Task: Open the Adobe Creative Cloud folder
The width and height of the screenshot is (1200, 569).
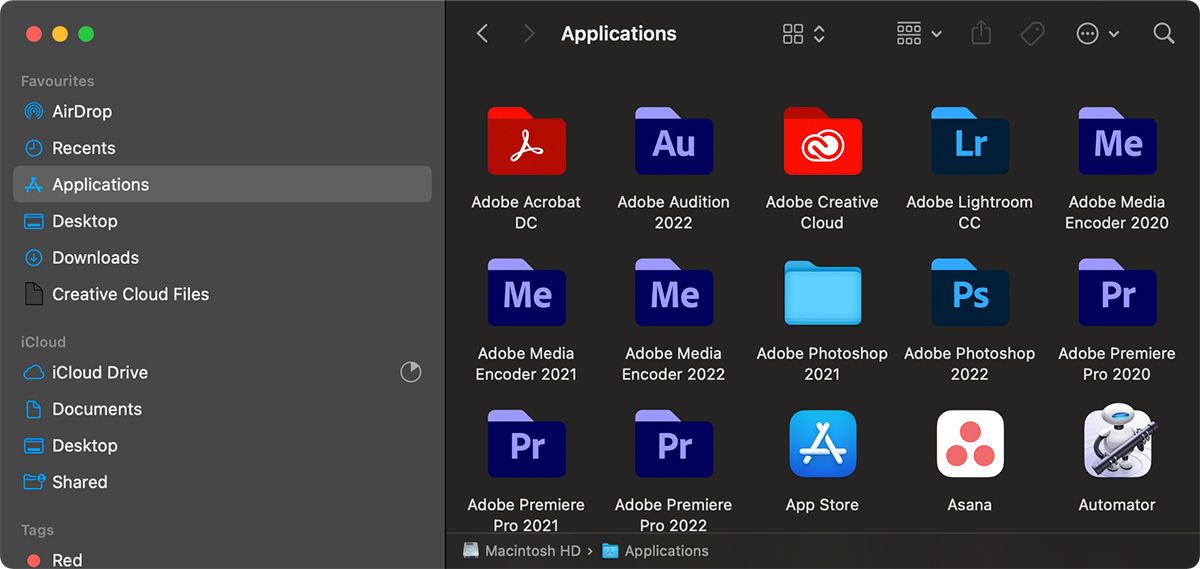Action: (x=821, y=141)
